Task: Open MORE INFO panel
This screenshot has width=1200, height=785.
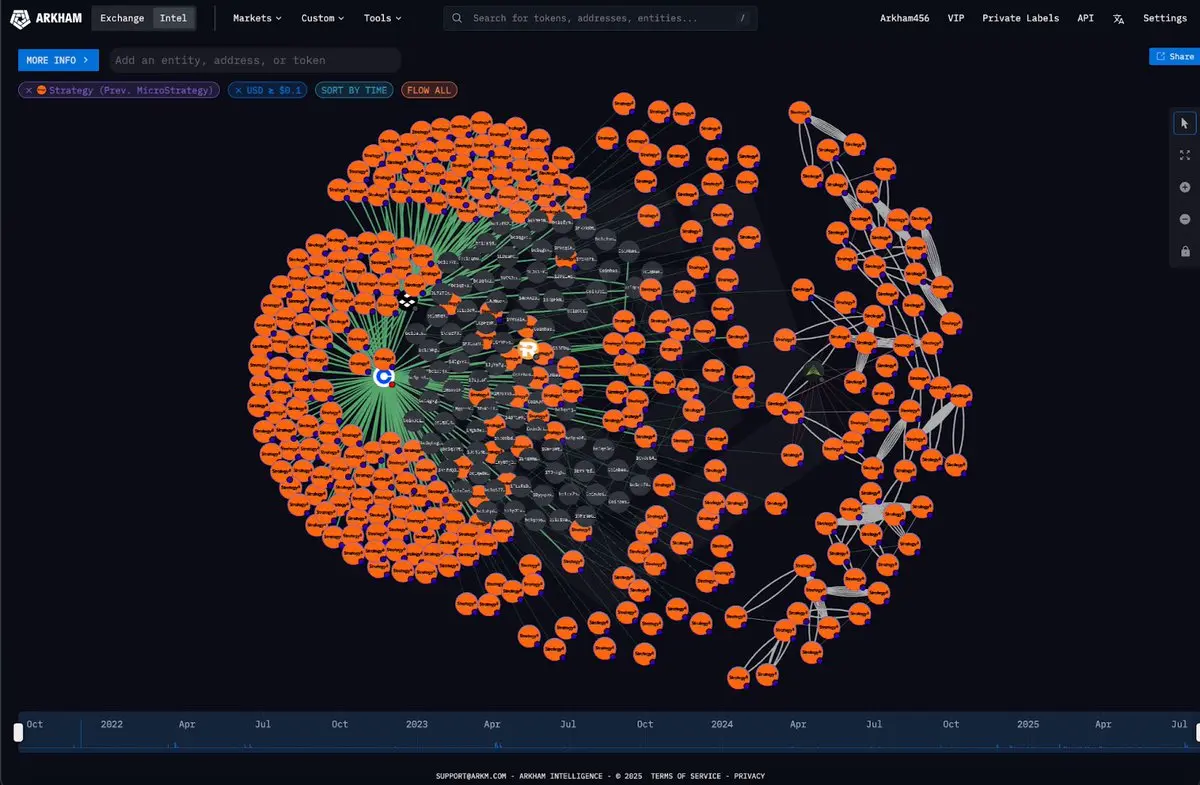Action: click(x=58, y=60)
